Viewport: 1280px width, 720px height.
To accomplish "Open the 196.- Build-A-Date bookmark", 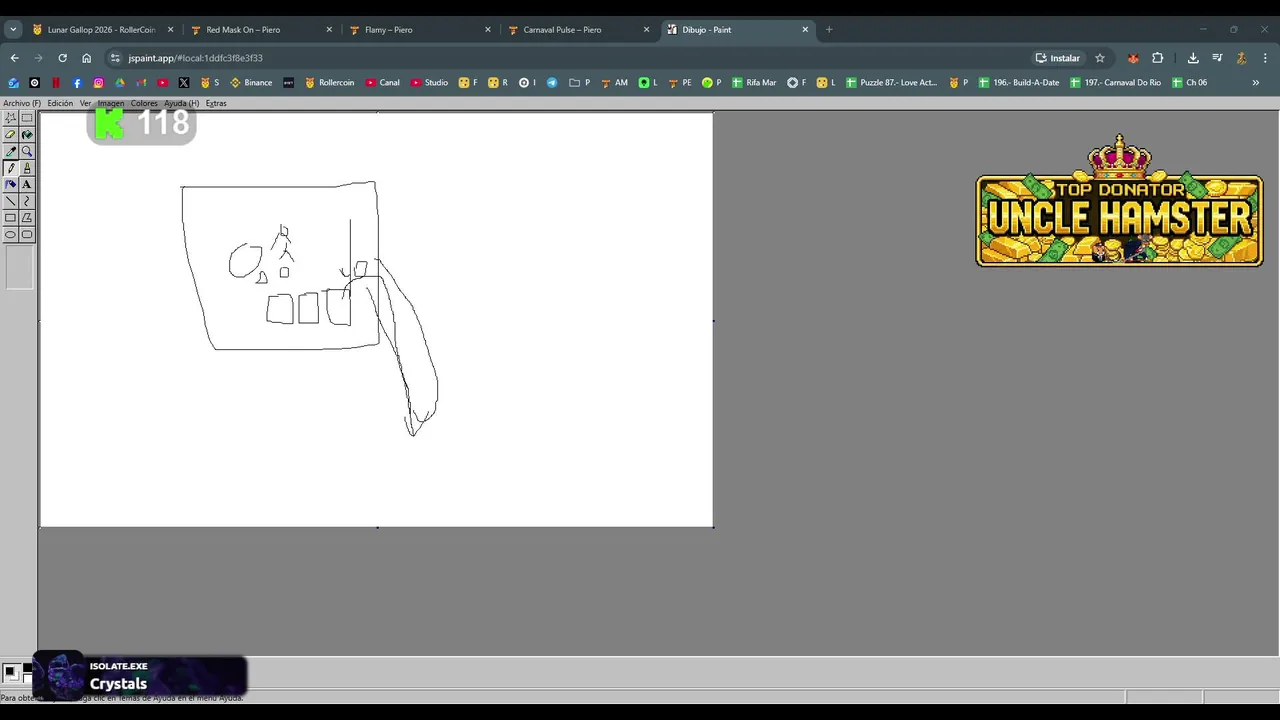I will [1018, 82].
